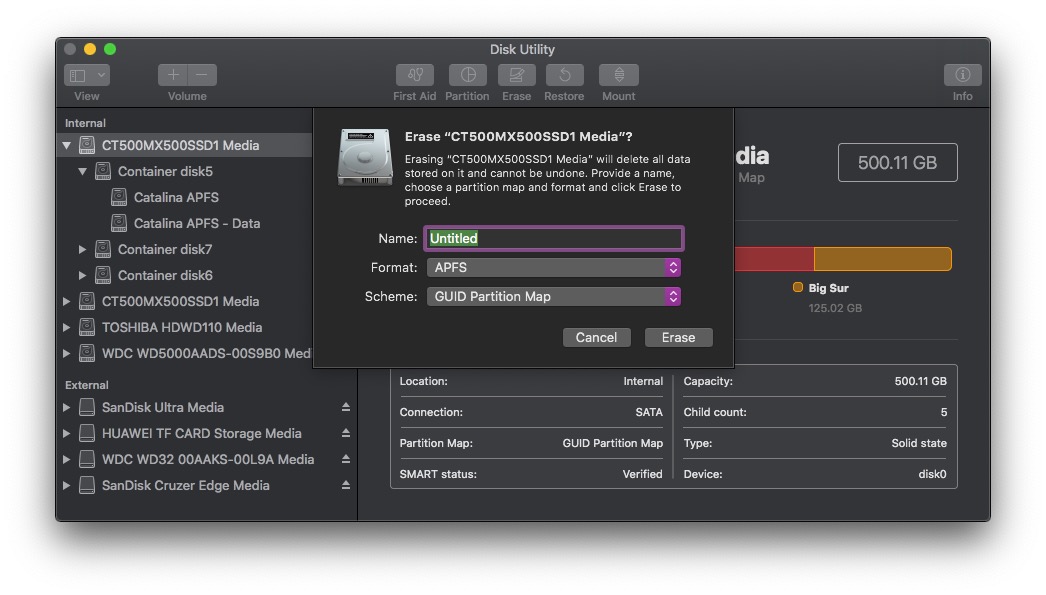Click the orange Big Sur usage bar segment
Screen dimensions: 1046x595
point(883,259)
